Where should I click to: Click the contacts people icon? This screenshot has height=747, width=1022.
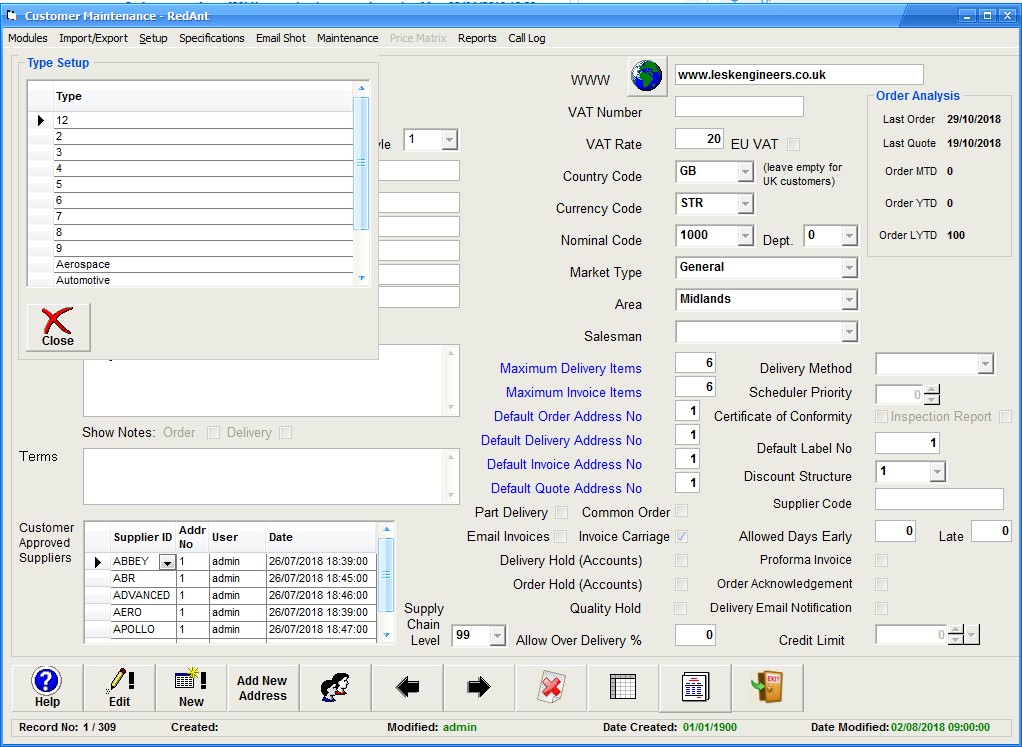(335, 687)
